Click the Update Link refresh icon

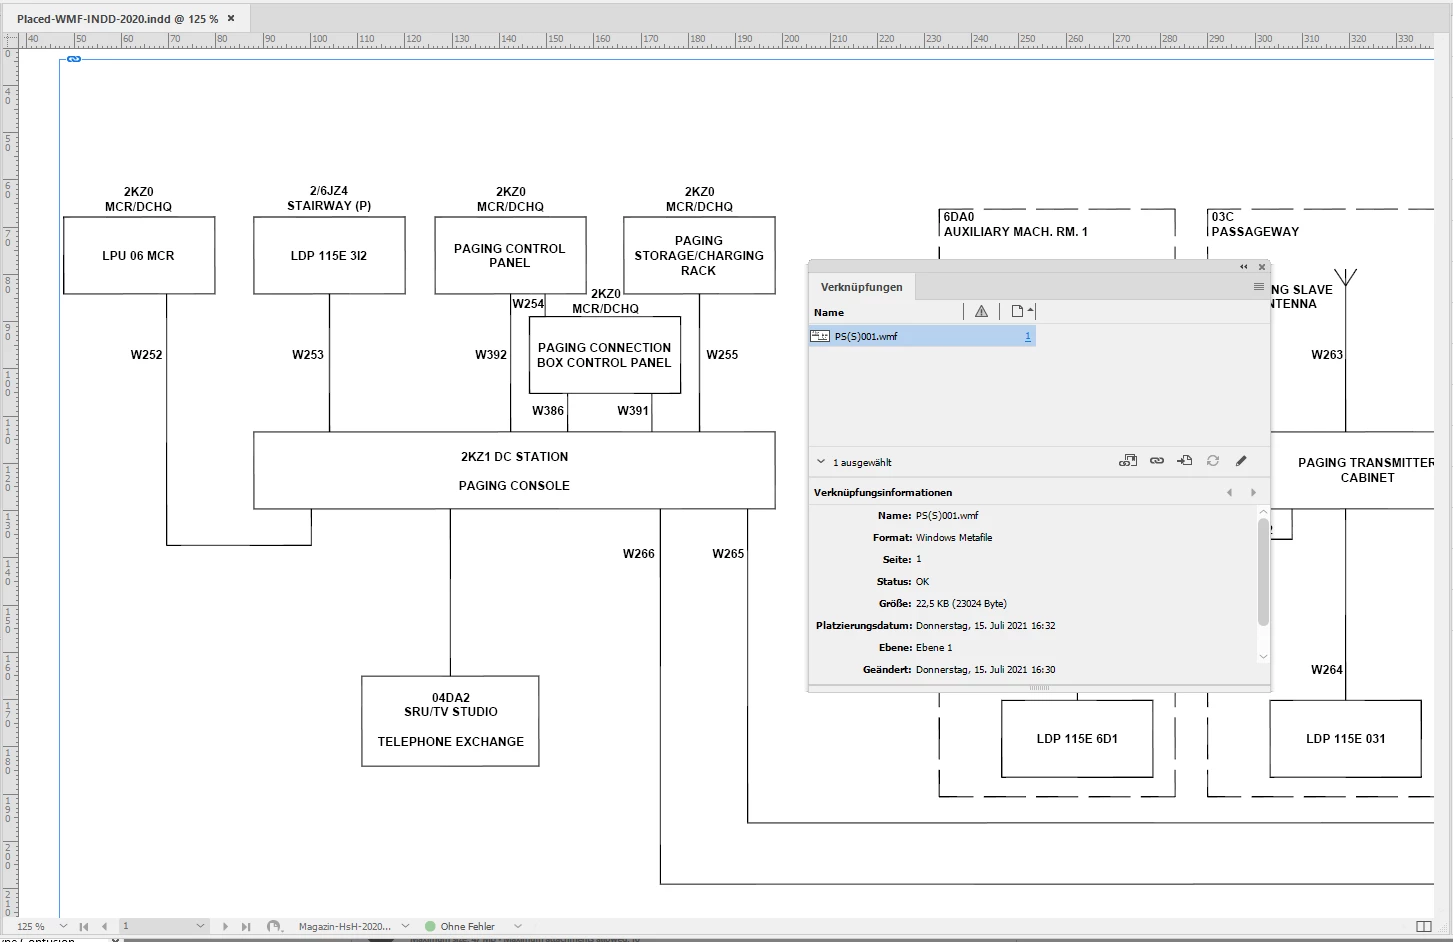(1213, 461)
